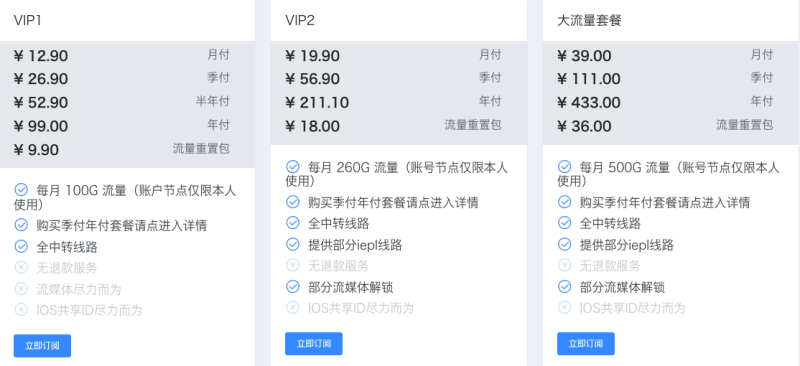Click the VIP1 立即订阅 button

42,346
